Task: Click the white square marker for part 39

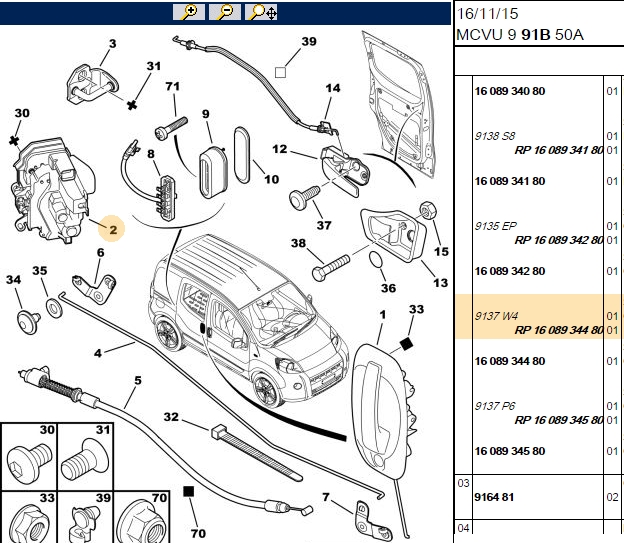Action: point(281,72)
